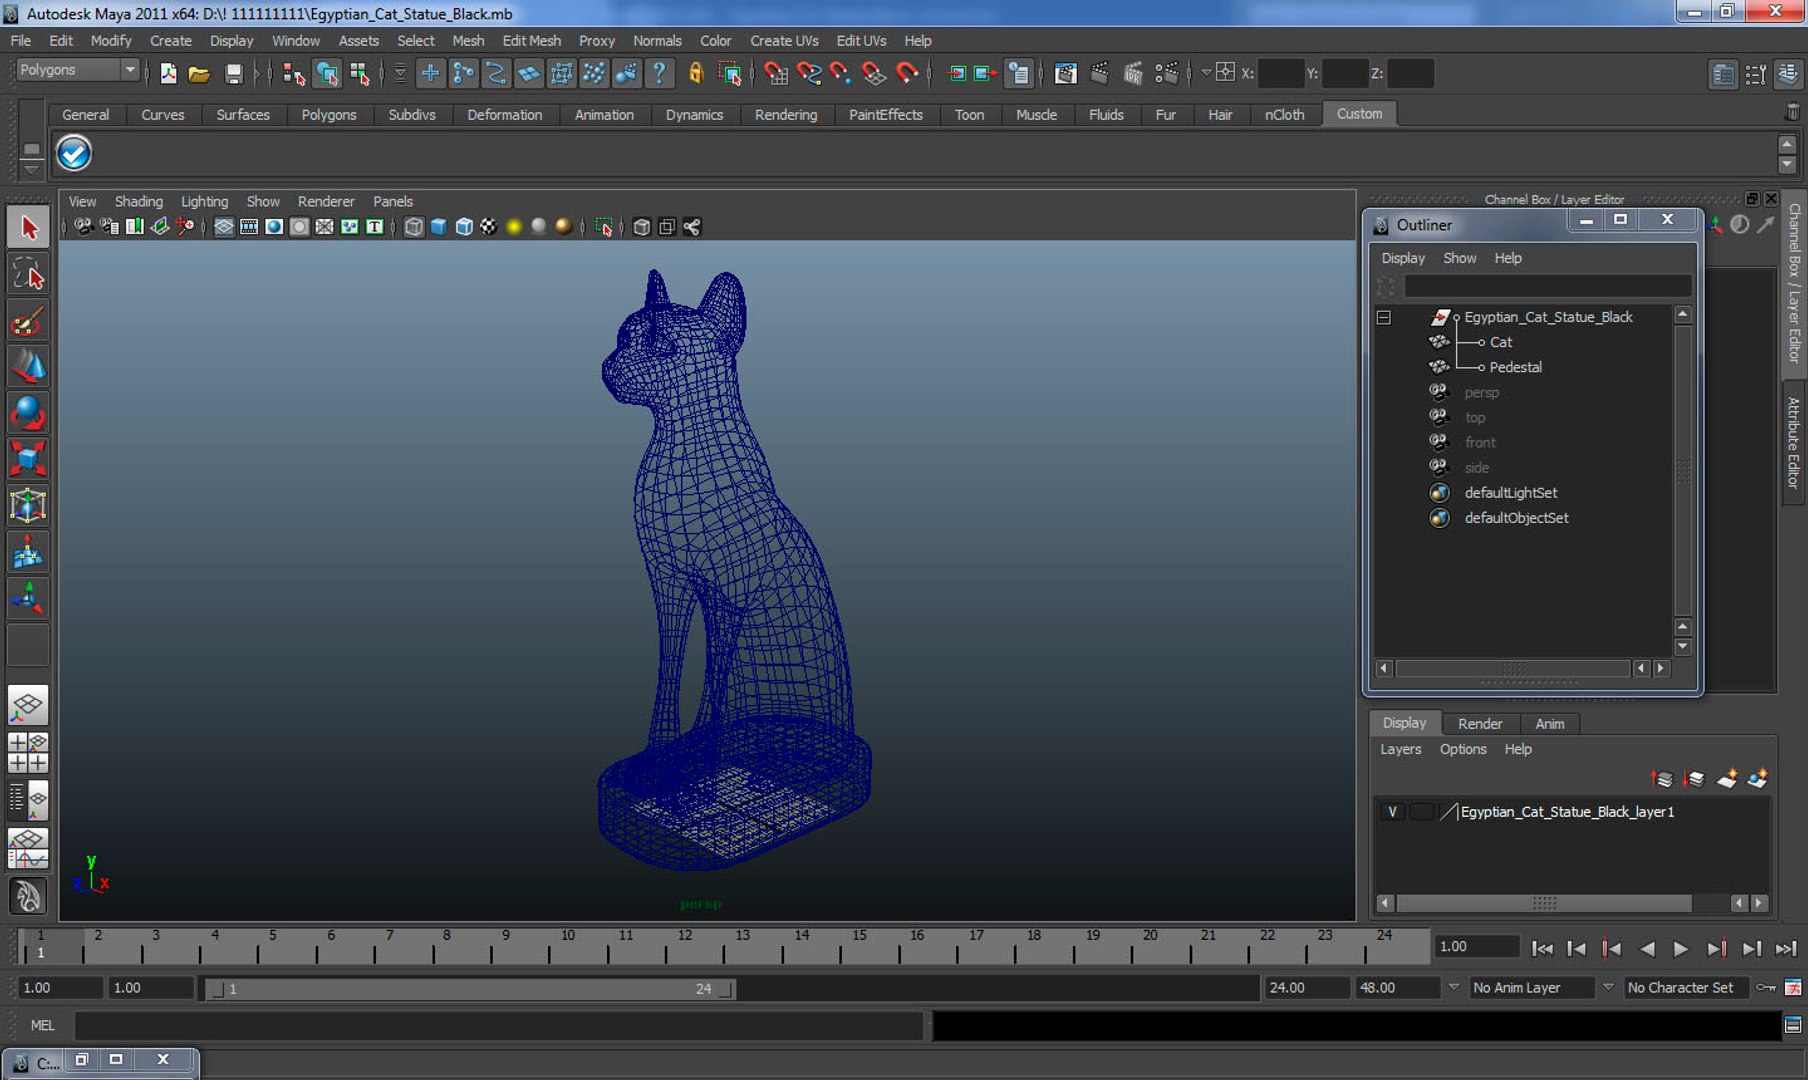Image resolution: width=1808 pixels, height=1080 pixels.
Task: Toggle the lock selection icon
Action: [x=696, y=73]
